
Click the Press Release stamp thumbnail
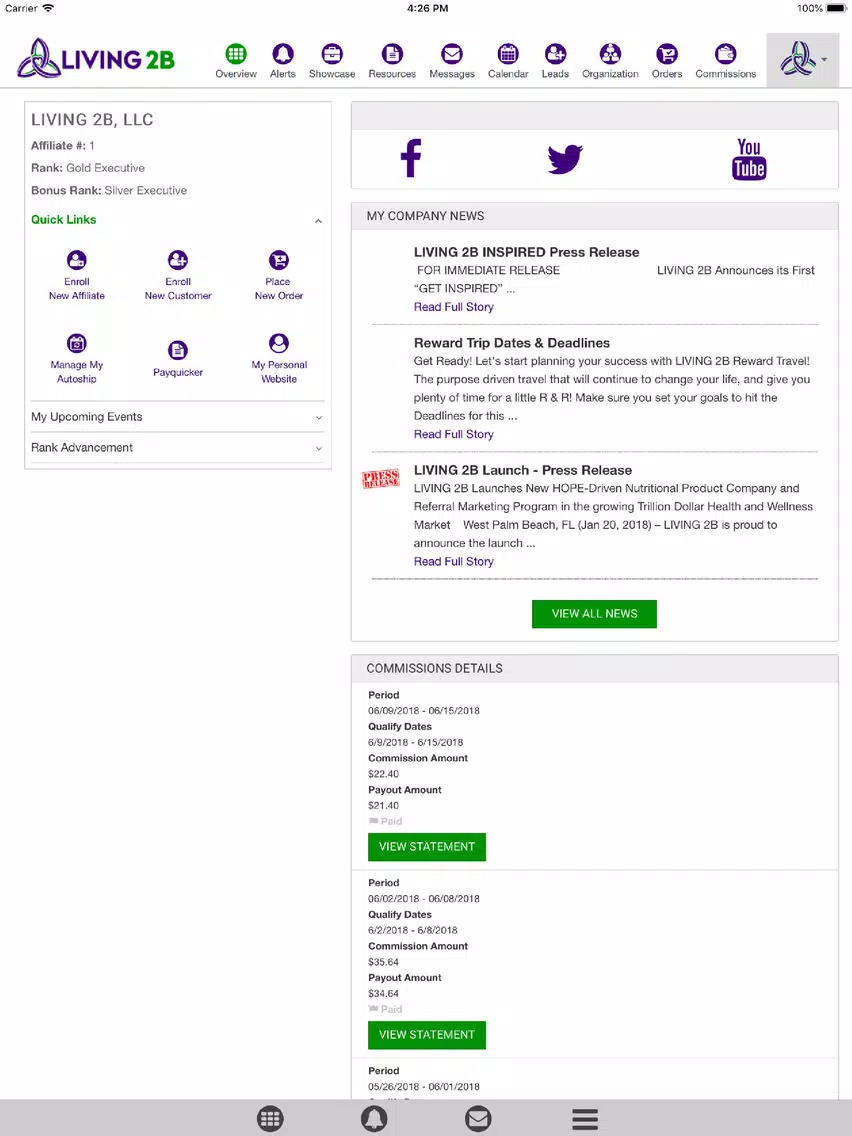pos(381,479)
